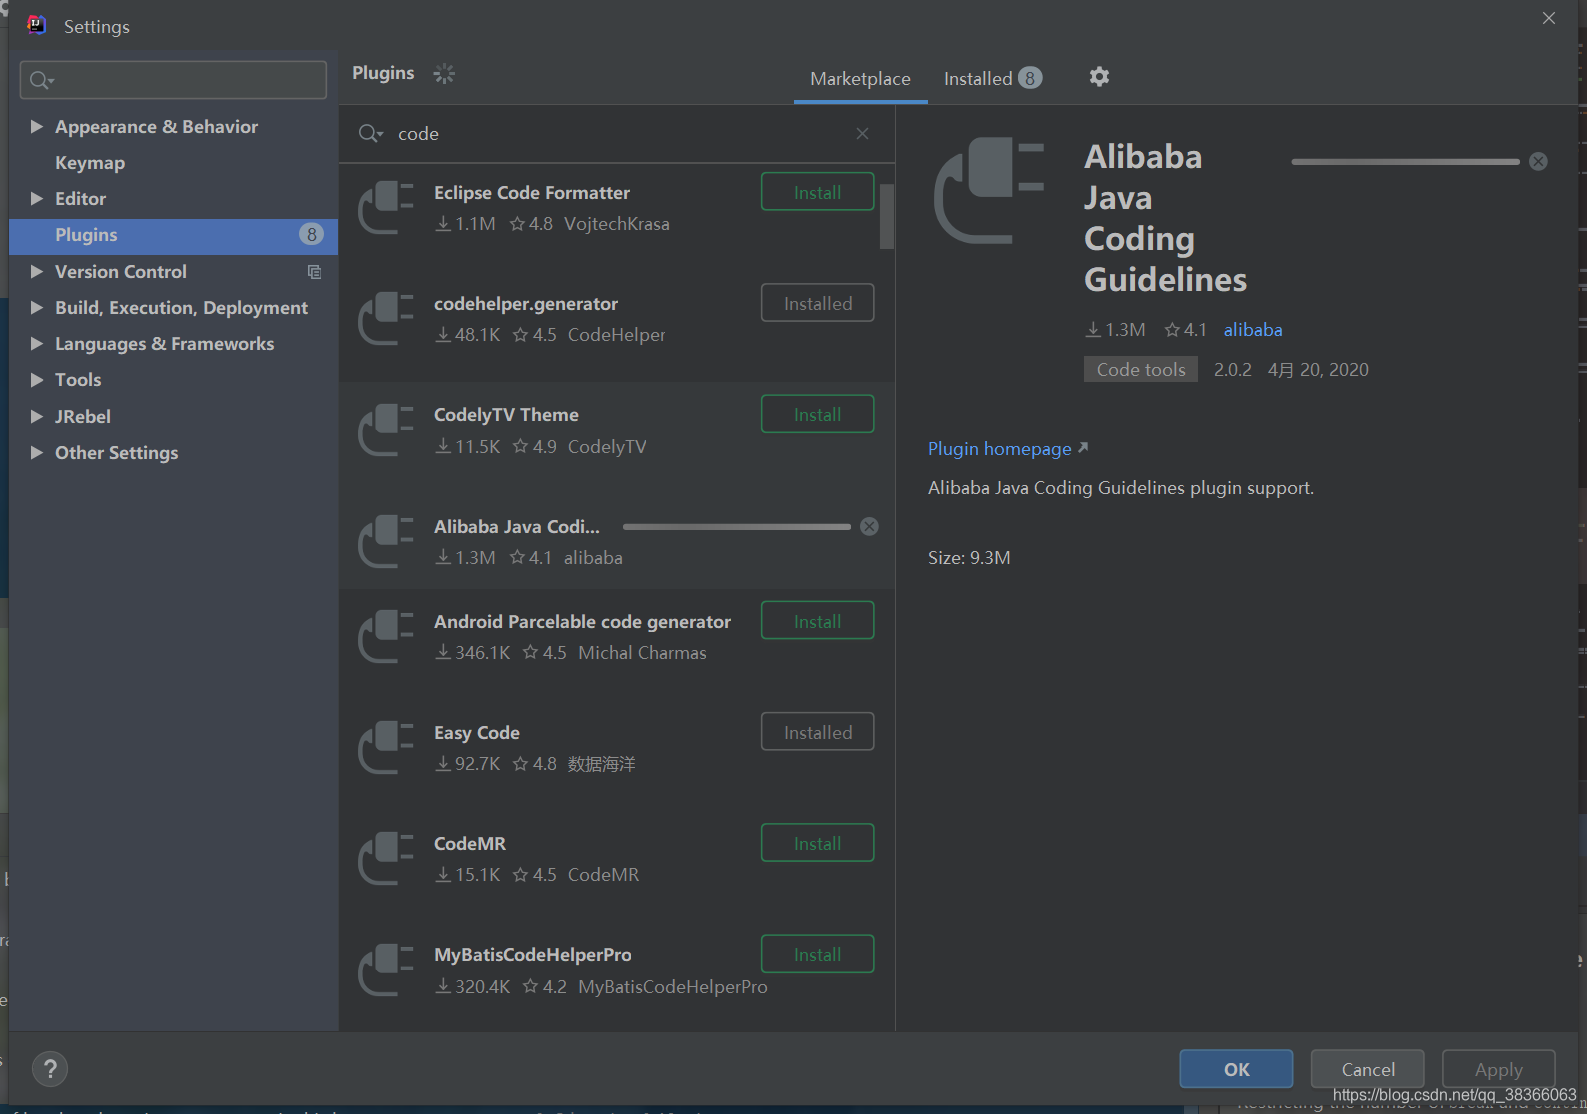Expand Languages & Frameworks node
The width and height of the screenshot is (1587, 1114).
click(x=36, y=344)
